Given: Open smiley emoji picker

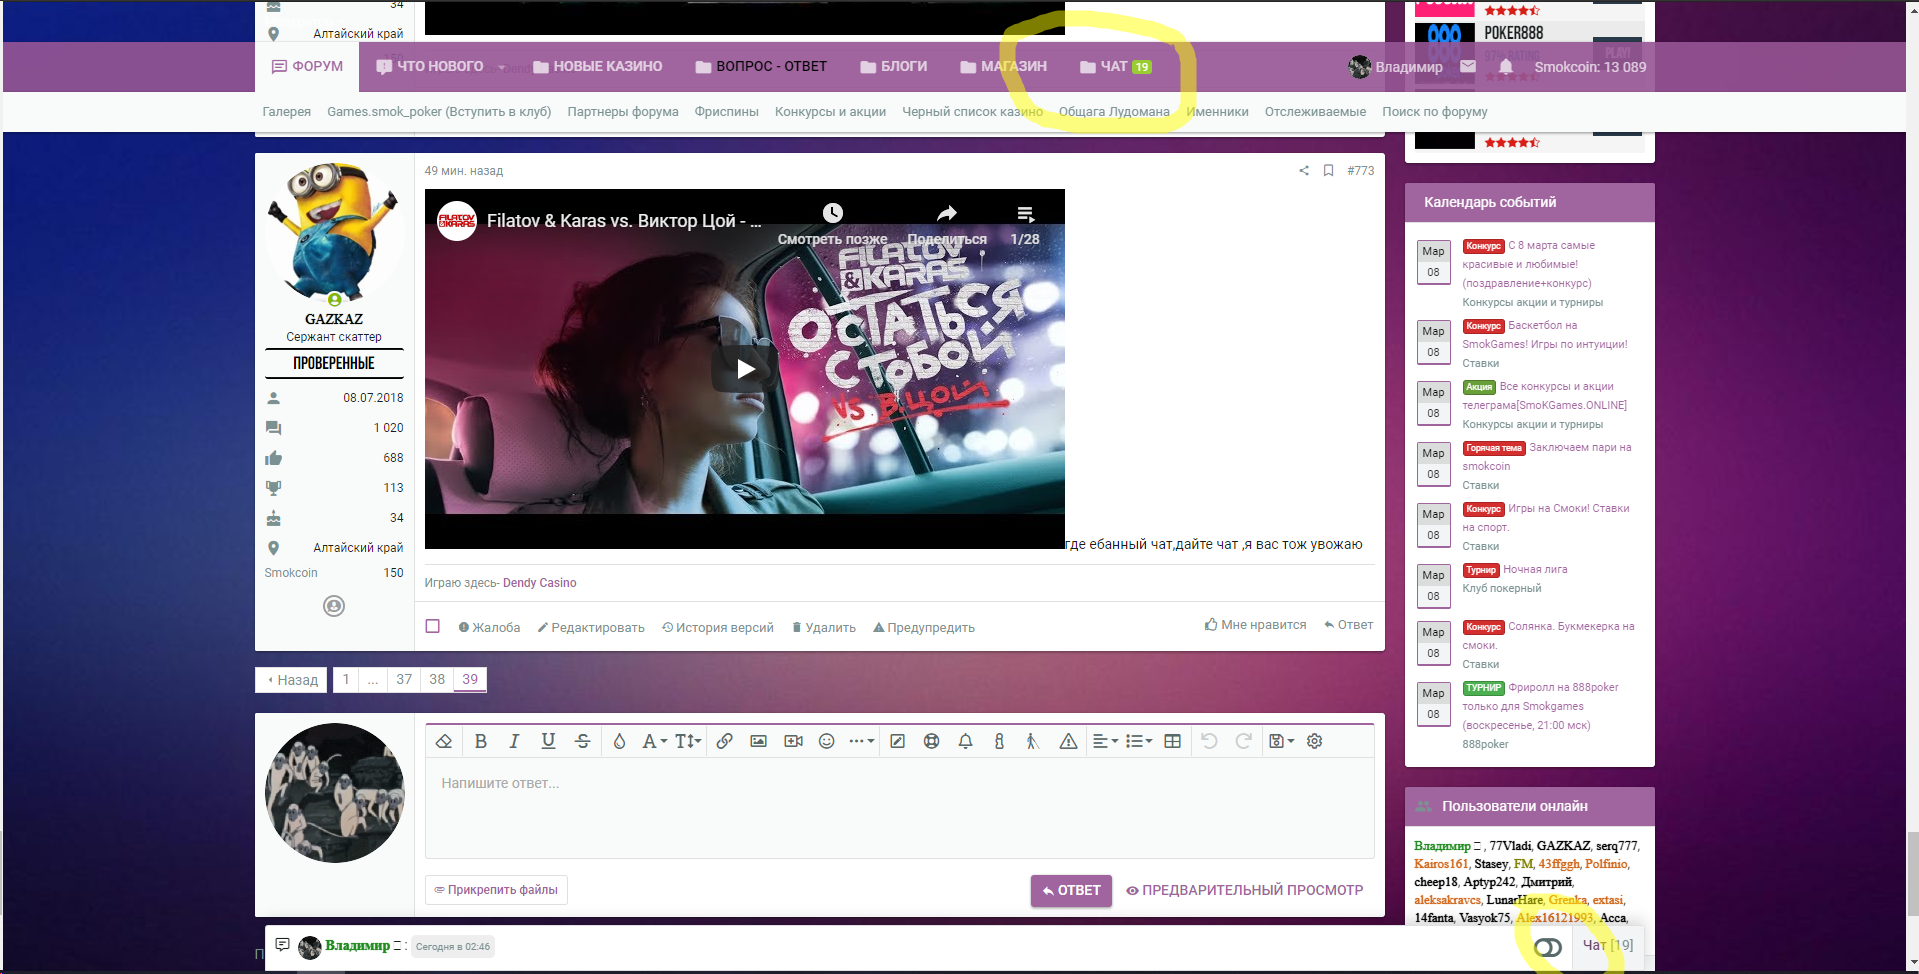Looking at the screenshot, I should [827, 741].
